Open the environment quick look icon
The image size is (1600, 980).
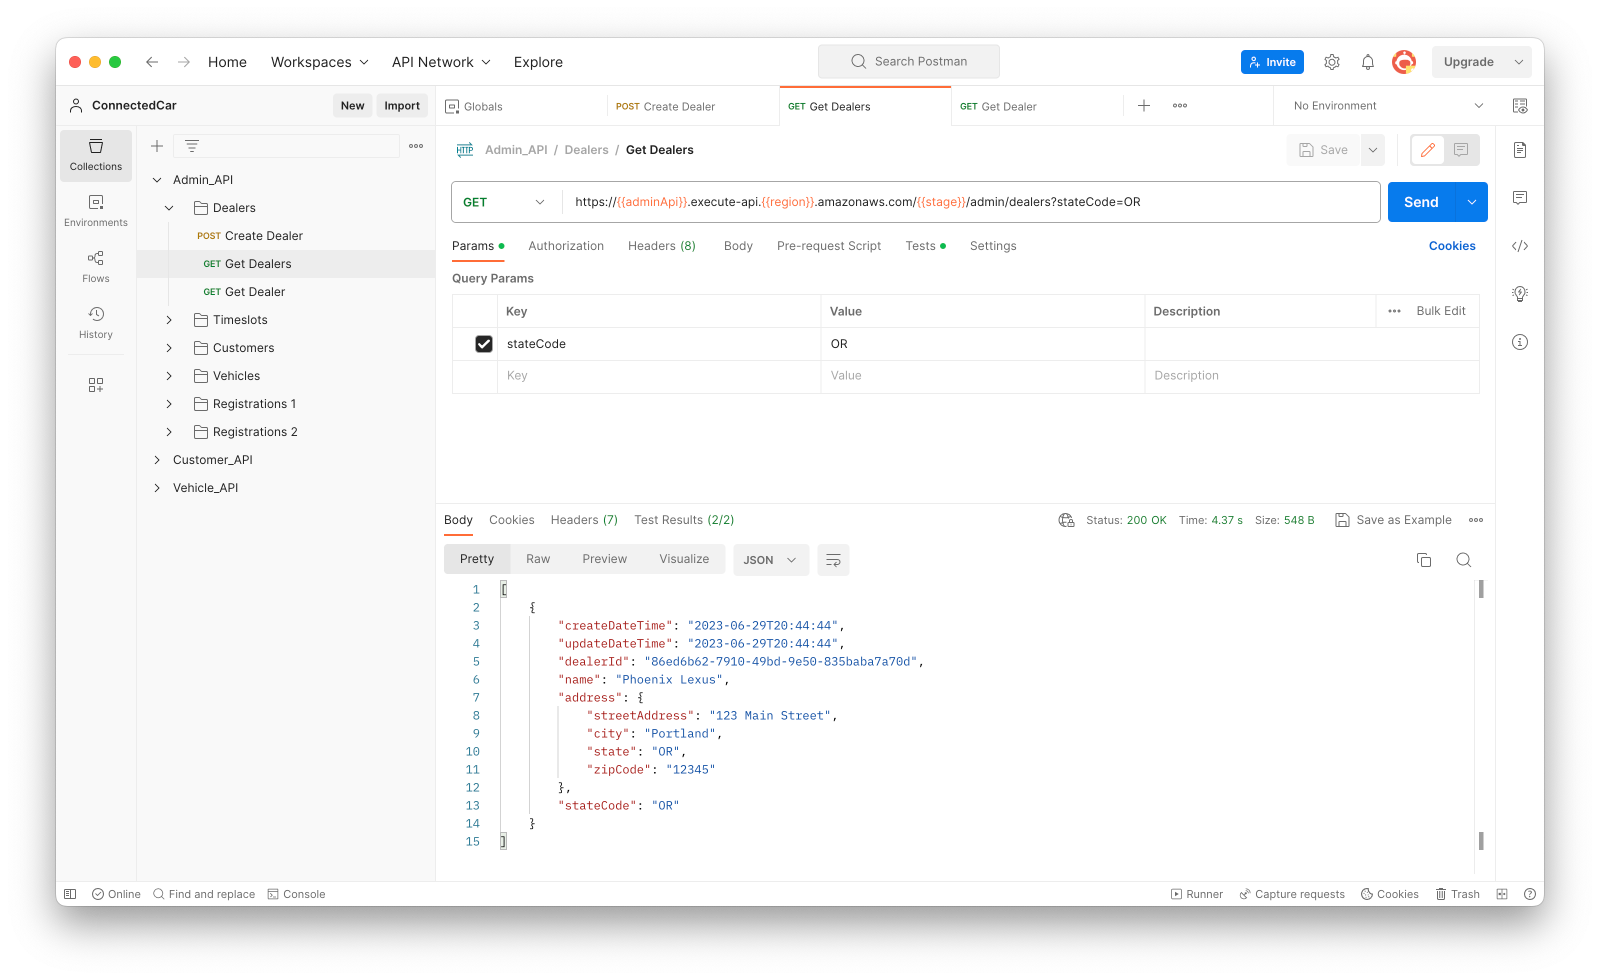[1520, 106]
